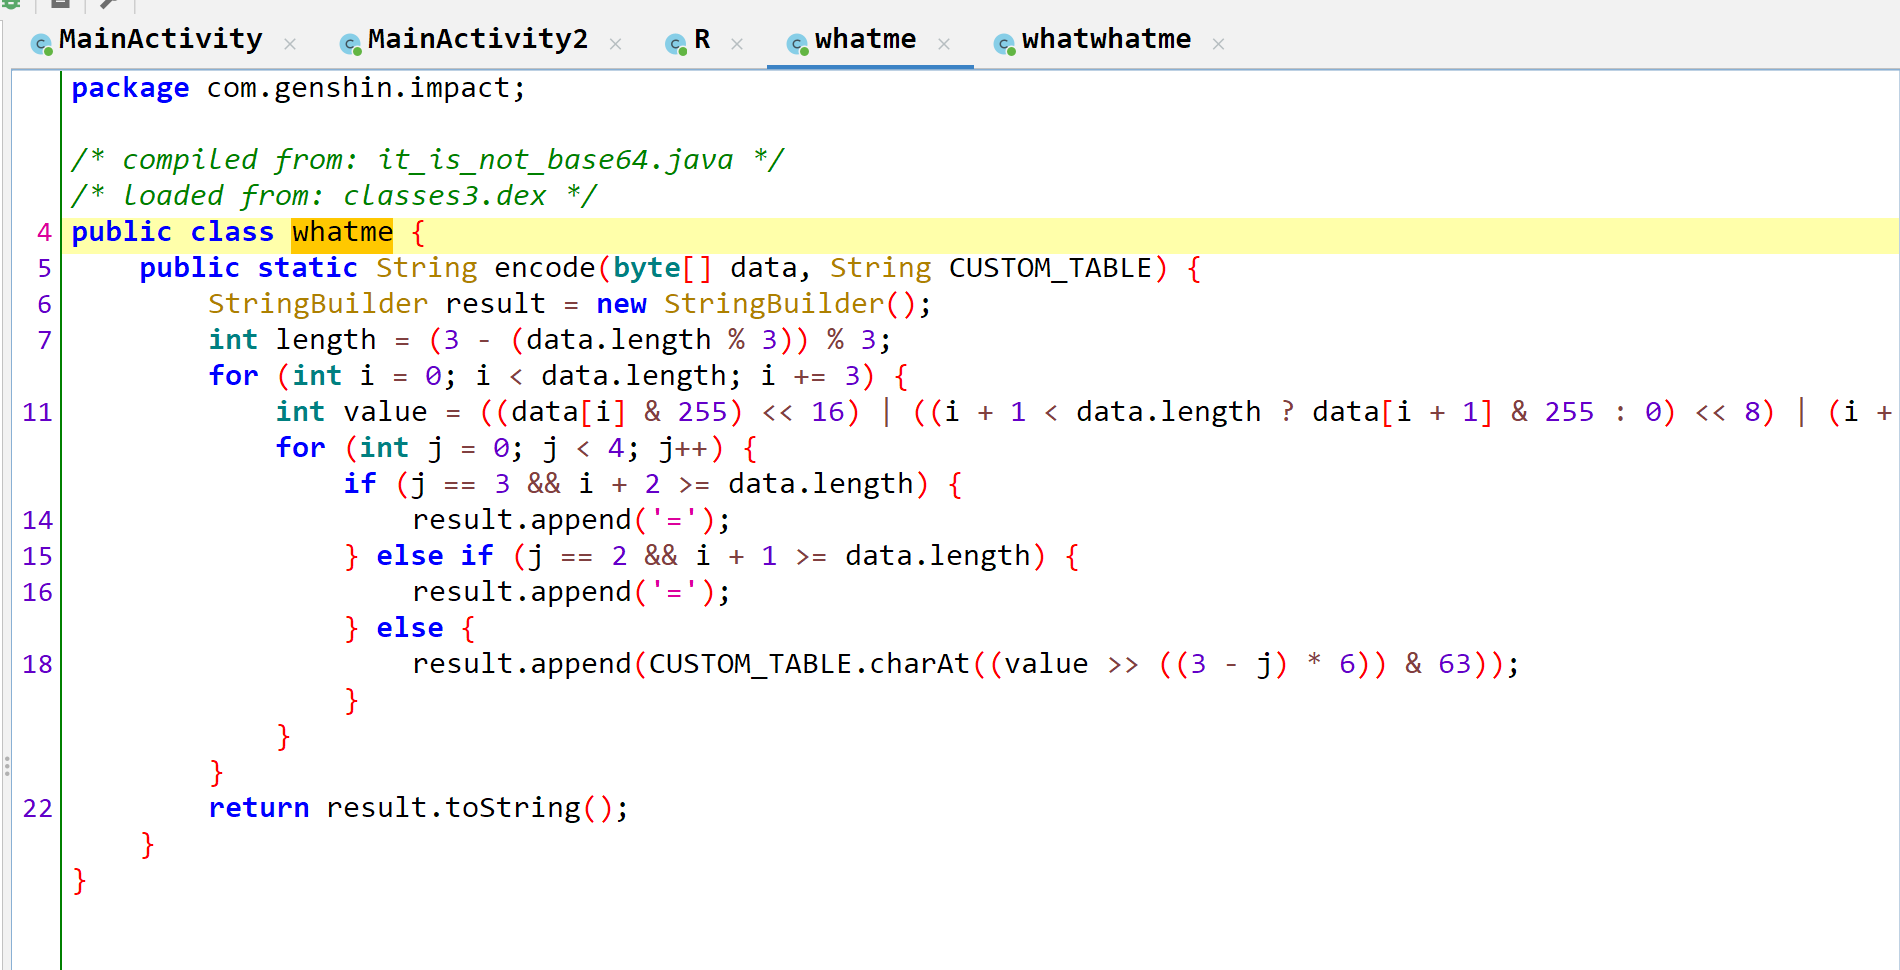Click line number 16 in the gutter
Image resolution: width=1900 pixels, height=970 pixels.
[37, 593]
